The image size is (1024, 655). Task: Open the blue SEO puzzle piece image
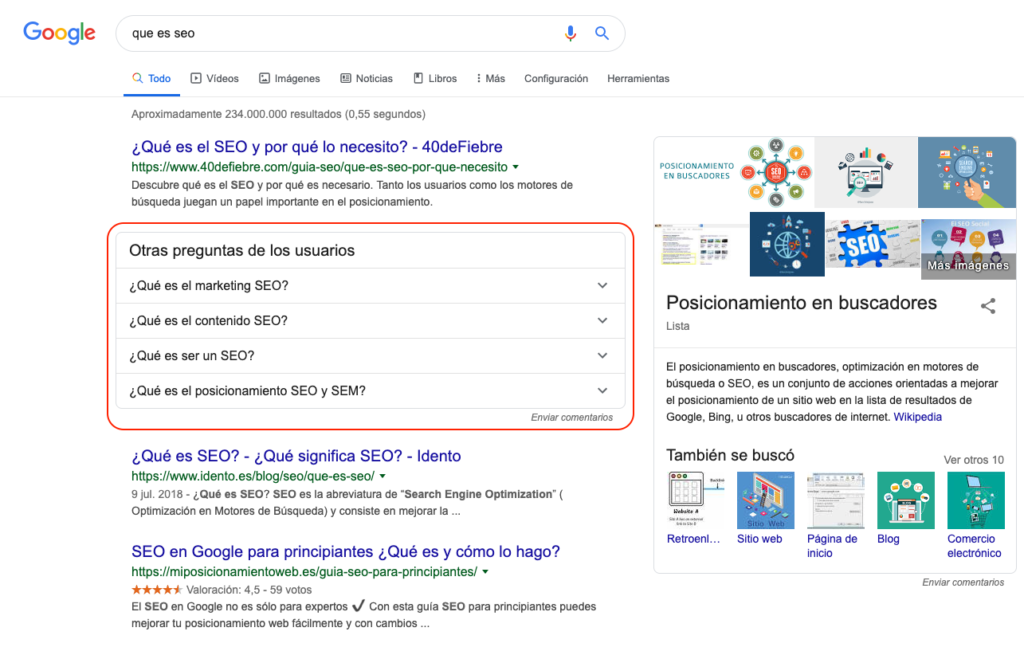(873, 245)
